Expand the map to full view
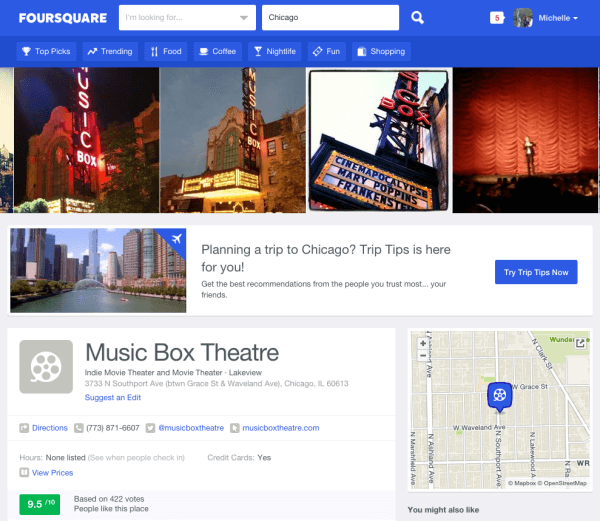This screenshot has width=600, height=521. pyautogui.click(x=580, y=343)
